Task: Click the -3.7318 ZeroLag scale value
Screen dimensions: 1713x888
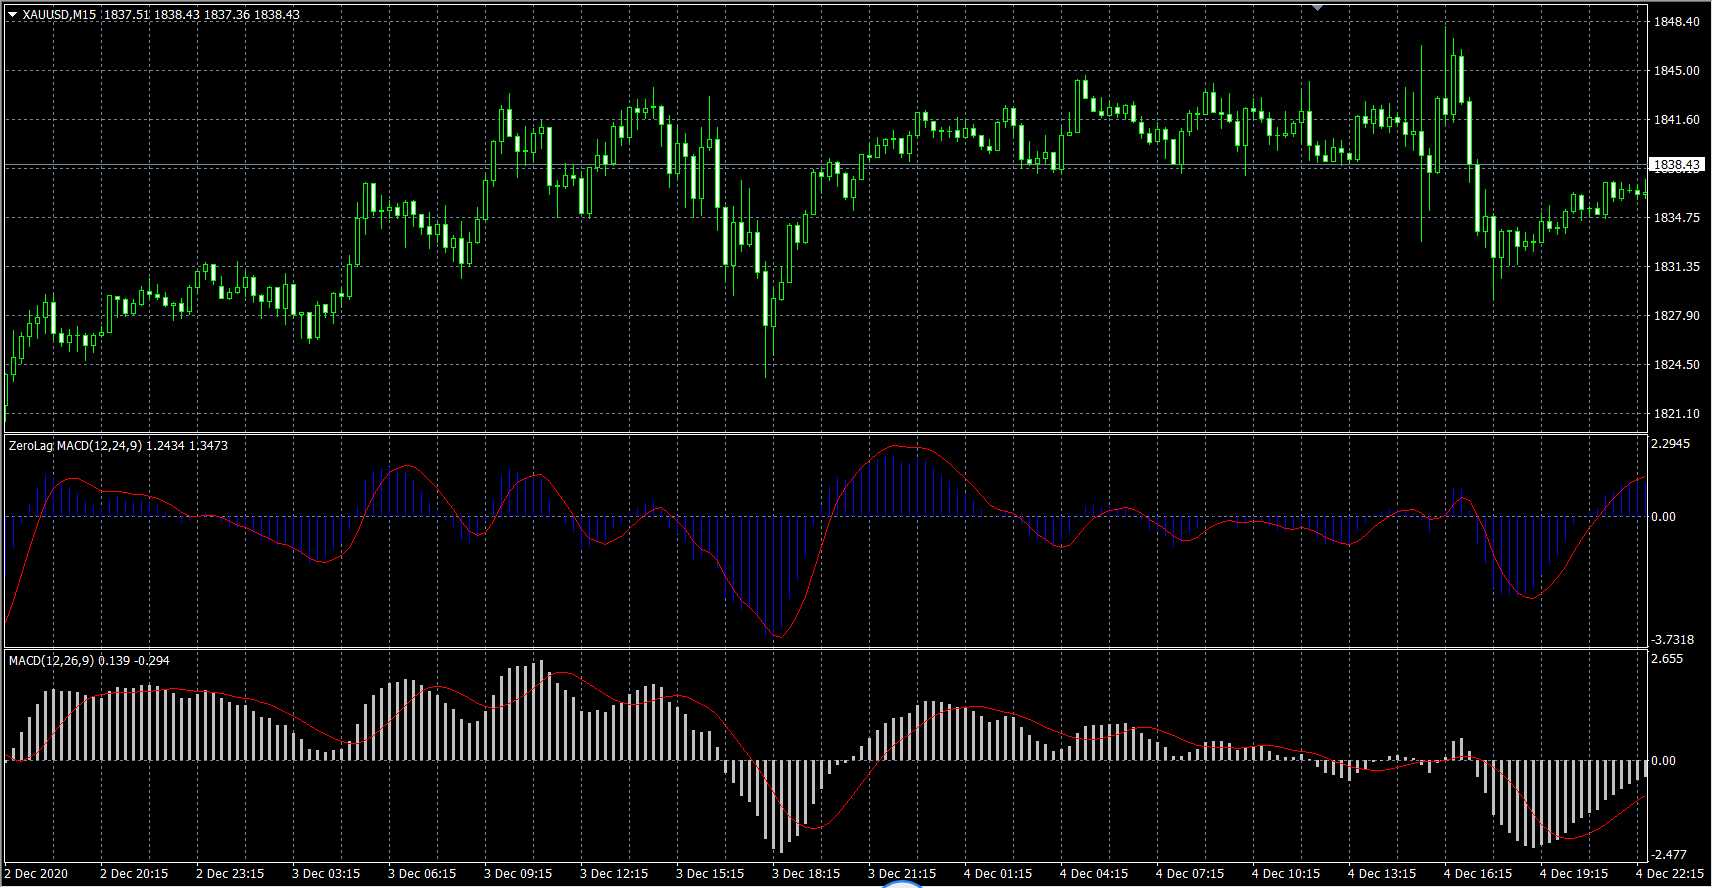Action: (x=1672, y=640)
